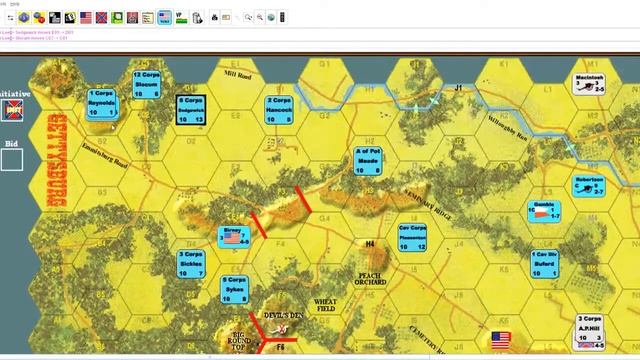Click the US flag toolbar icon
640x360 pixels.
[86, 18]
